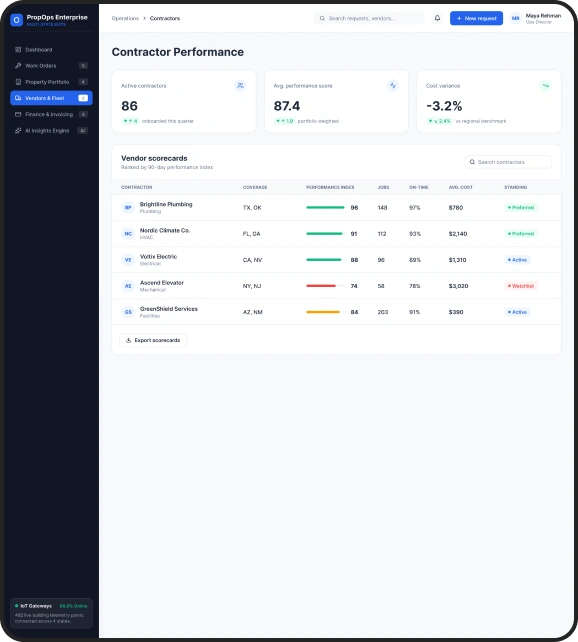This screenshot has height=642, width=578.
Task: Click the top search magnifier icon
Action: point(322,18)
